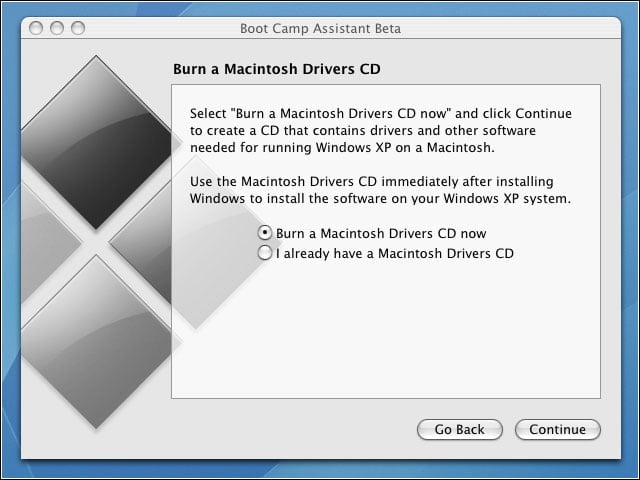Click the "Boot Camp Assistant Beta" window title
640x480 pixels.
pos(320,29)
